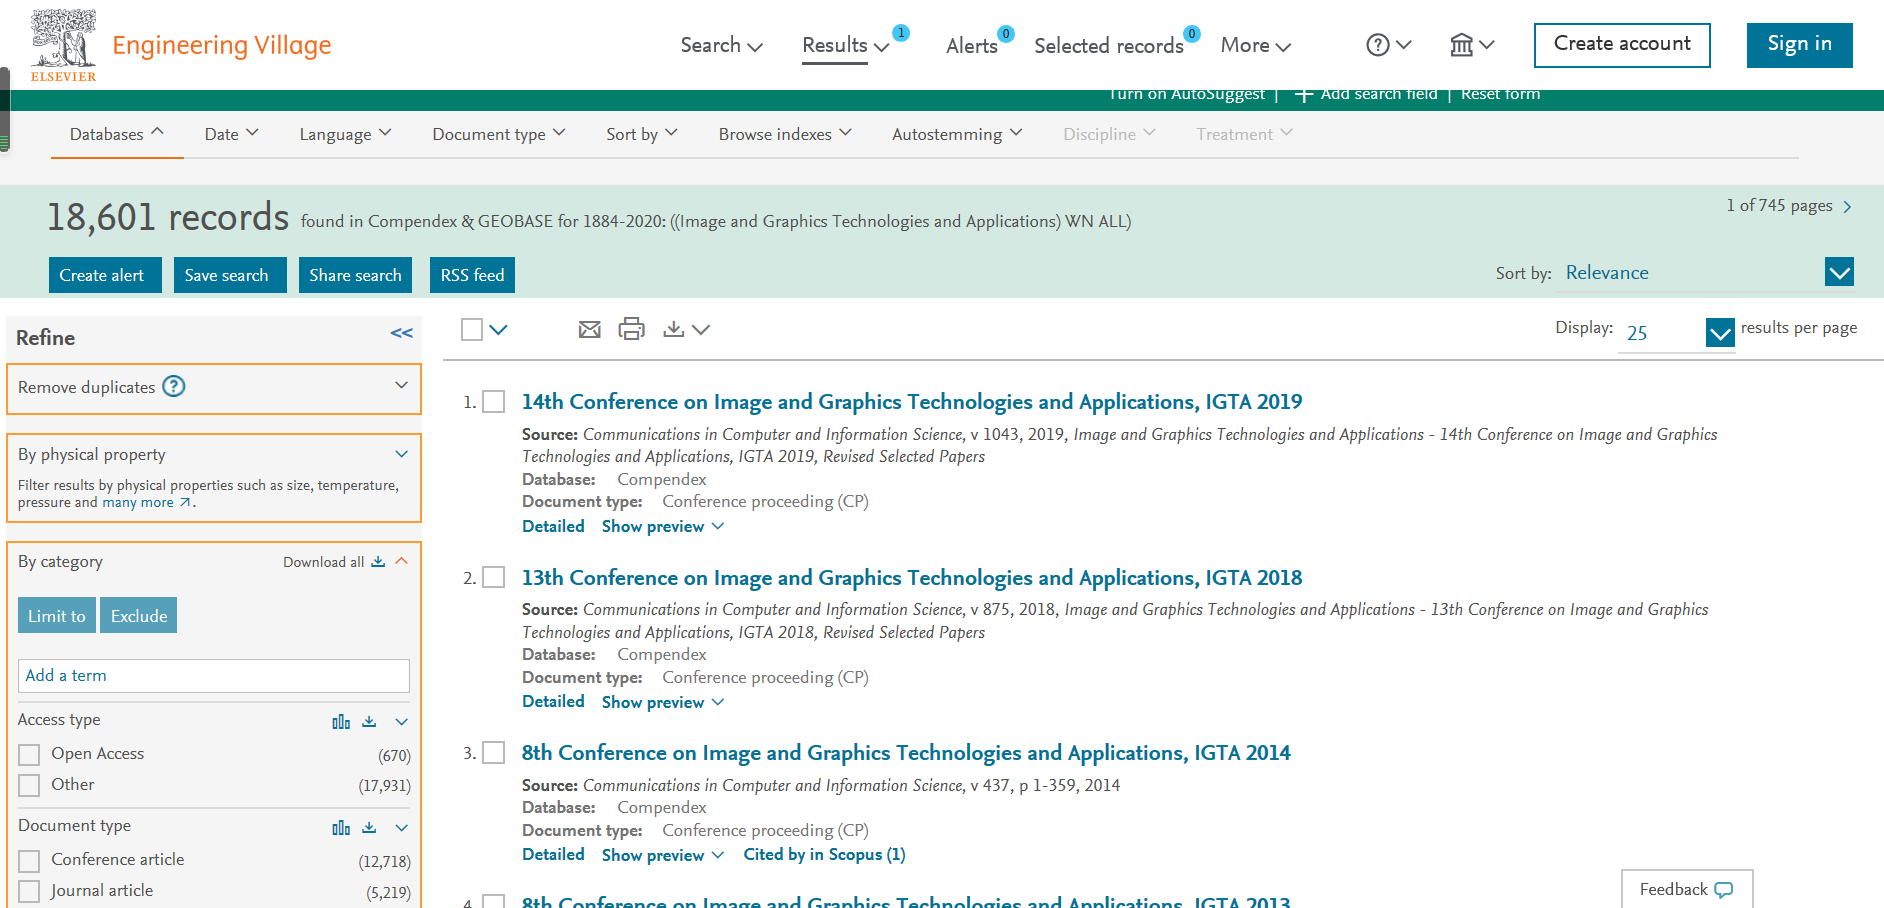1884x908 pixels.
Task: Open the Results menu
Action: pyautogui.click(x=845, y=45)
